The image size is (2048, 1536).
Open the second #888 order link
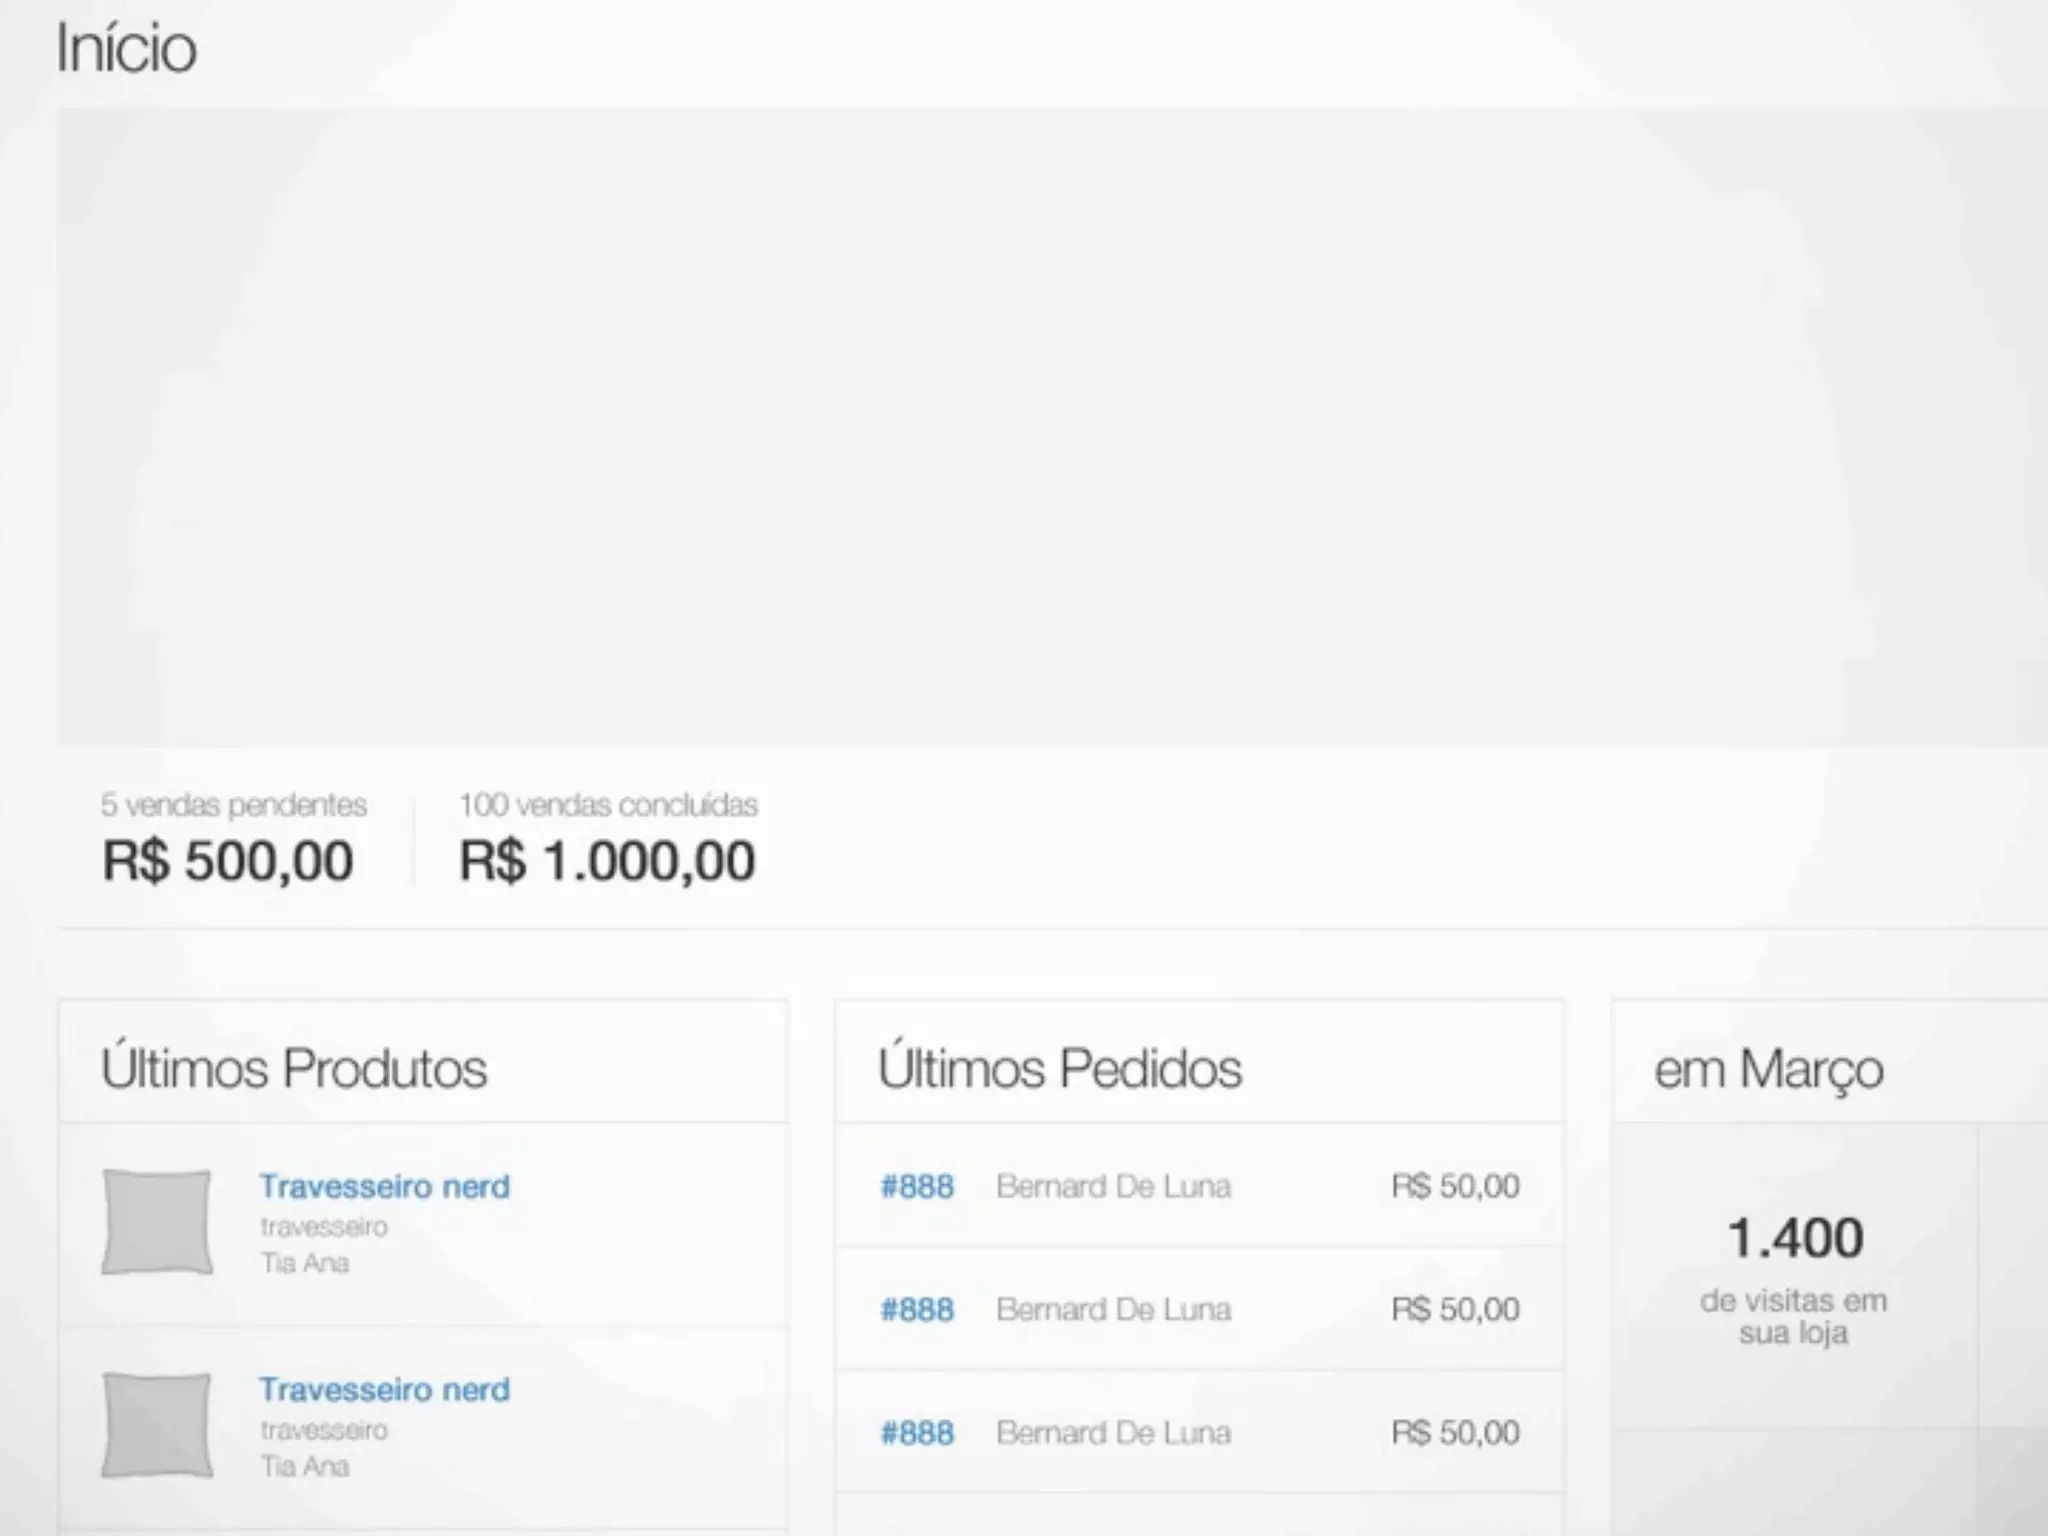(x=916, y=1310)
